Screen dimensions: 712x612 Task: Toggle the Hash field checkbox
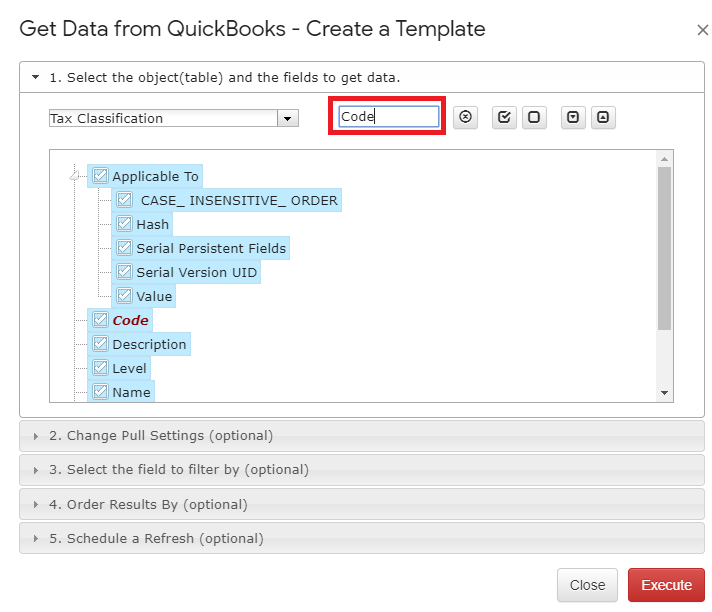[x=124, y=223]
